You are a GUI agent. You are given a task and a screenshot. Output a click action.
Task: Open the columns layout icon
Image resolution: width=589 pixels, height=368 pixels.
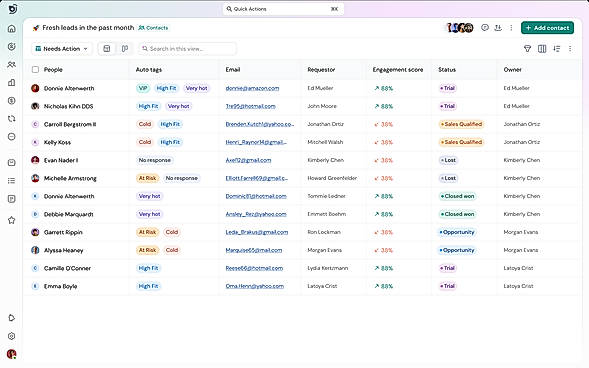(542, 48)
